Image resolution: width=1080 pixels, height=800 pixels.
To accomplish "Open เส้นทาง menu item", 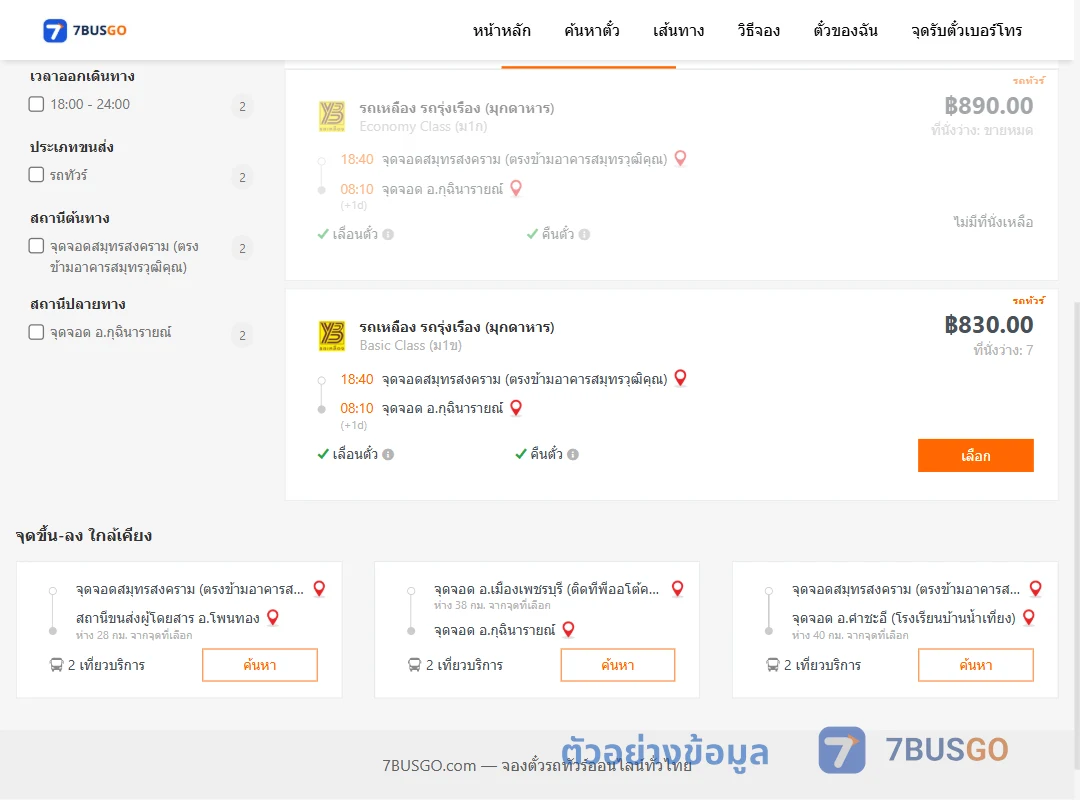I will click(678, 30).
